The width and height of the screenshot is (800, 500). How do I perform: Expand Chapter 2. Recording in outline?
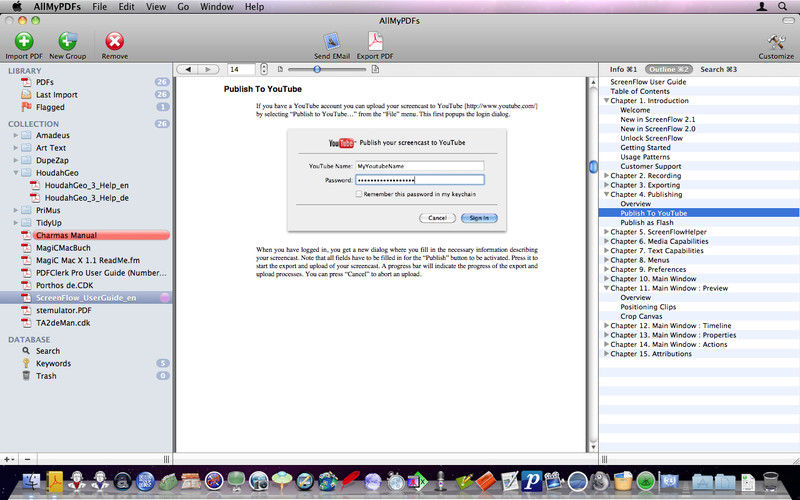coord(606,176)
